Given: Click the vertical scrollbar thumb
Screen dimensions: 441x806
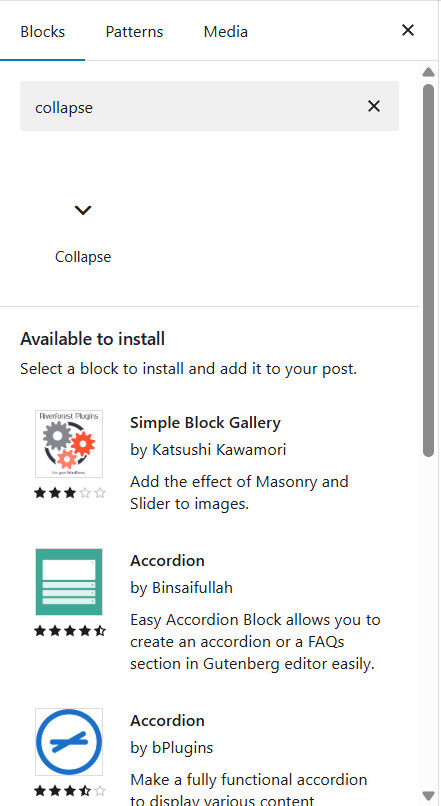Looking at the screenshot, I should pos(428,270).
